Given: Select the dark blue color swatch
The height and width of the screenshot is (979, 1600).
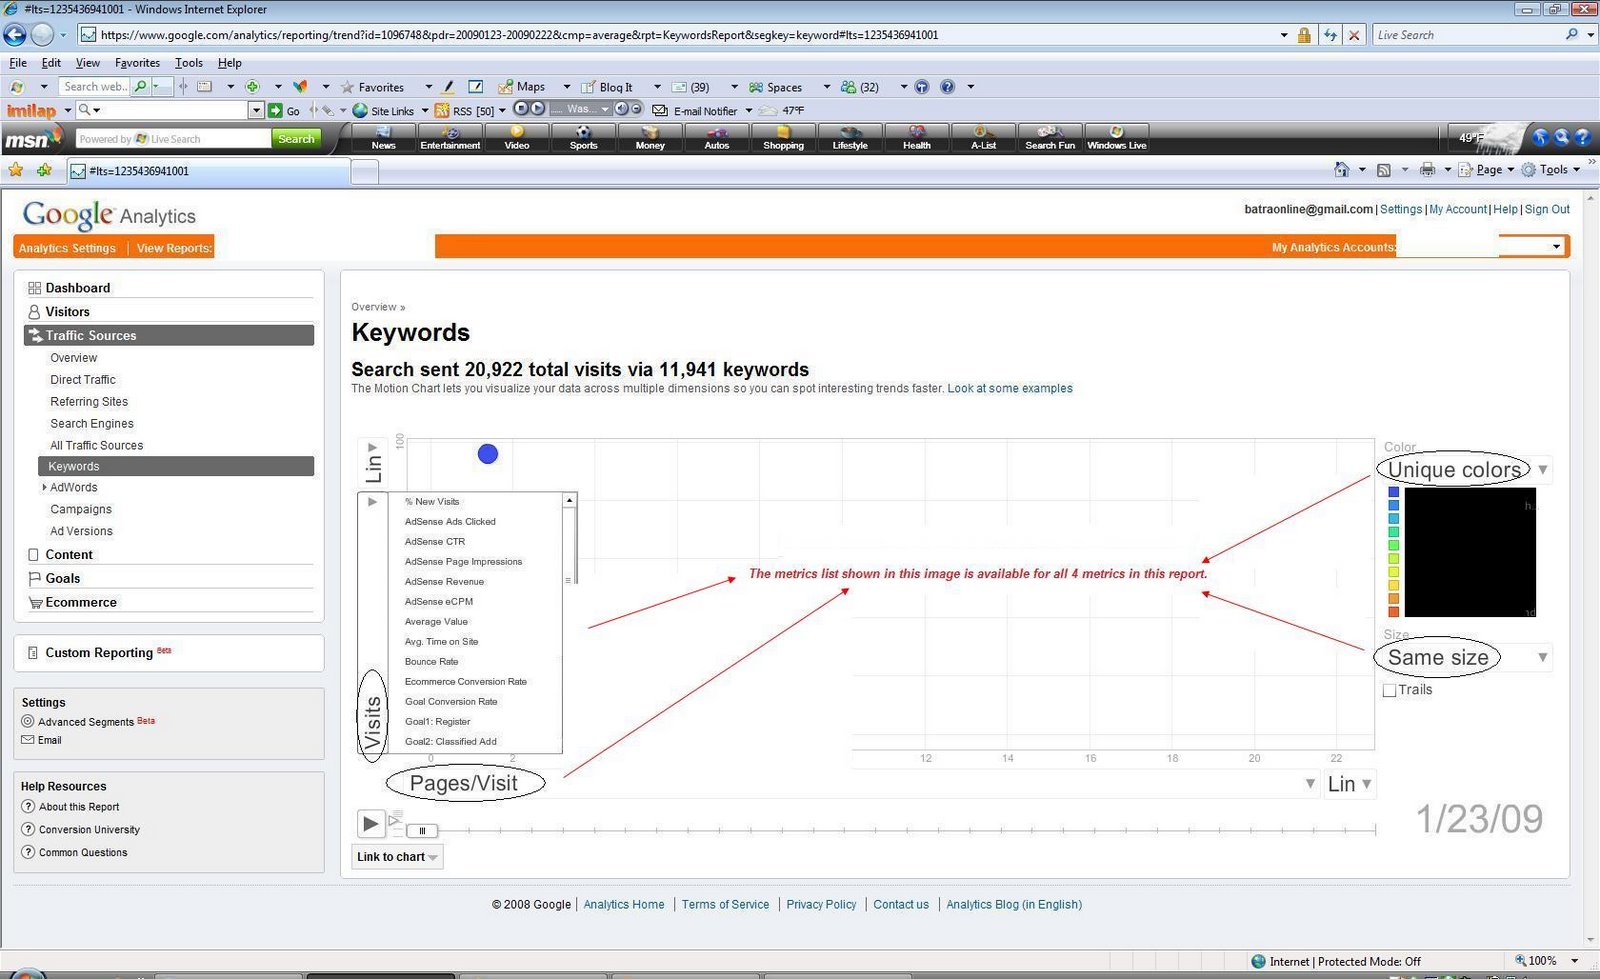Looking at the screenshot, I should (x=1393, y=493).
